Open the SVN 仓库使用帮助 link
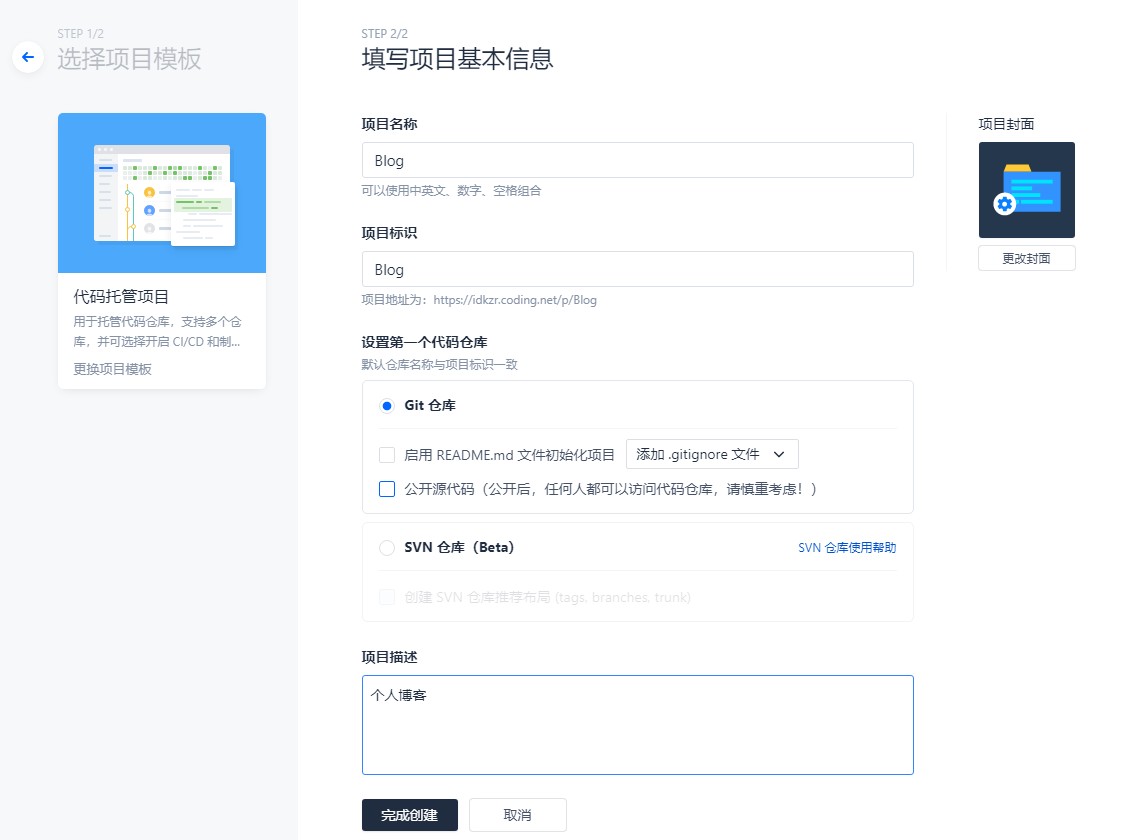Viewport: 1146px width, 840px height. tap(846, 548)
